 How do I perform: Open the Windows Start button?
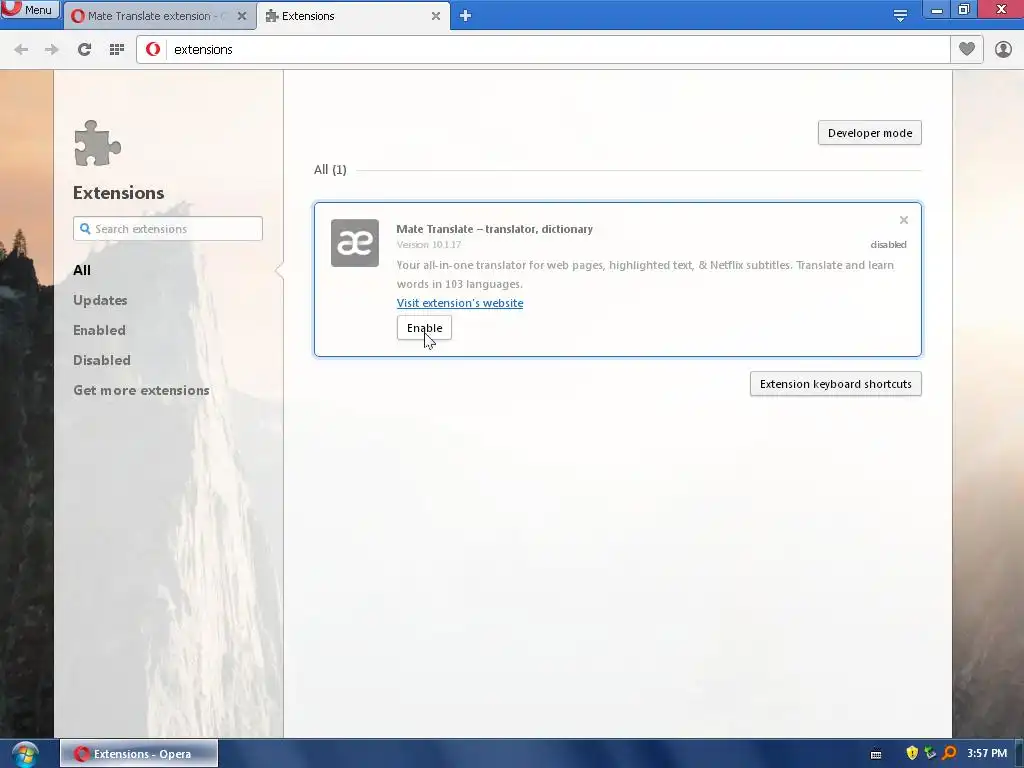(24, 754)
